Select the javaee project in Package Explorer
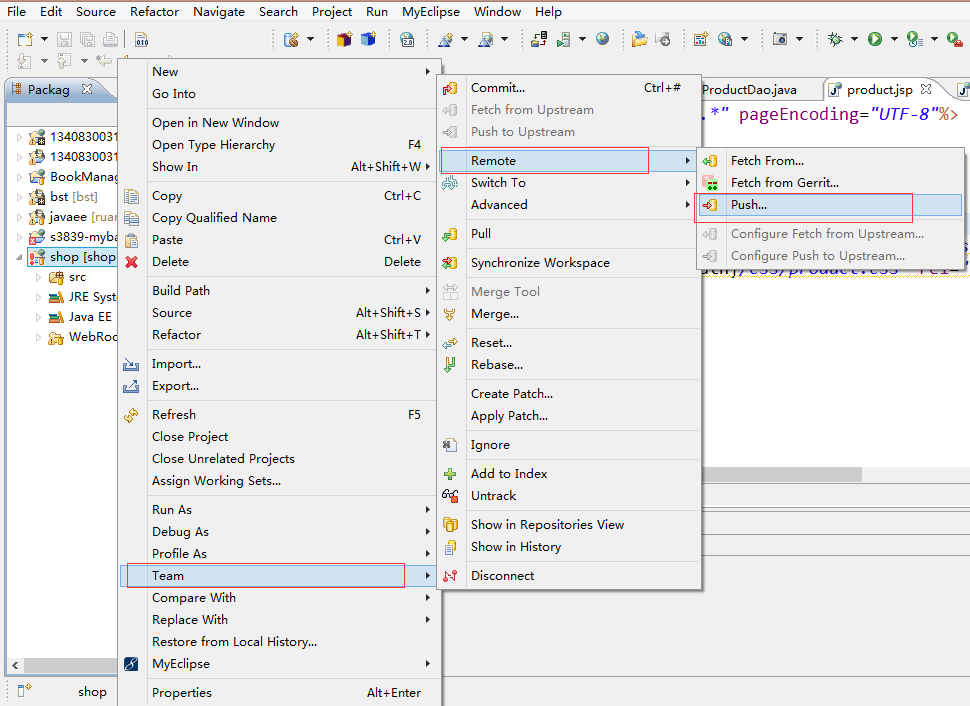The image size is (970, 706). 73,217
